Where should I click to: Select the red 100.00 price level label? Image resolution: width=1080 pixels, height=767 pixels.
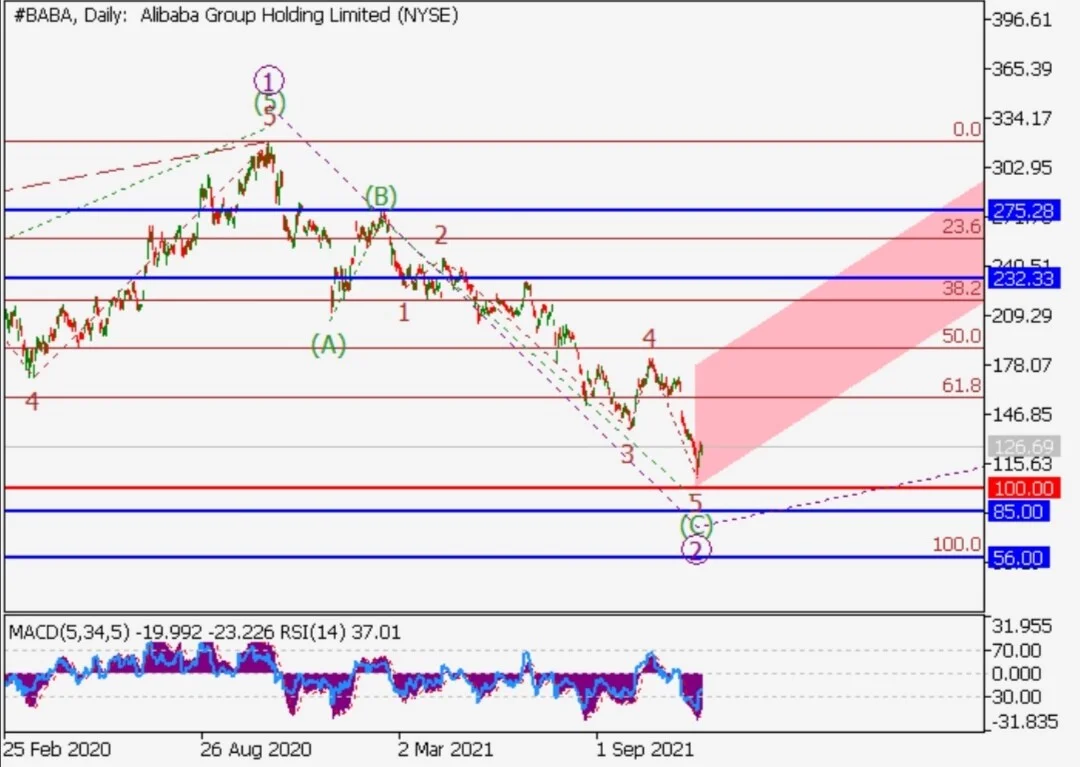coord(1024,488)
